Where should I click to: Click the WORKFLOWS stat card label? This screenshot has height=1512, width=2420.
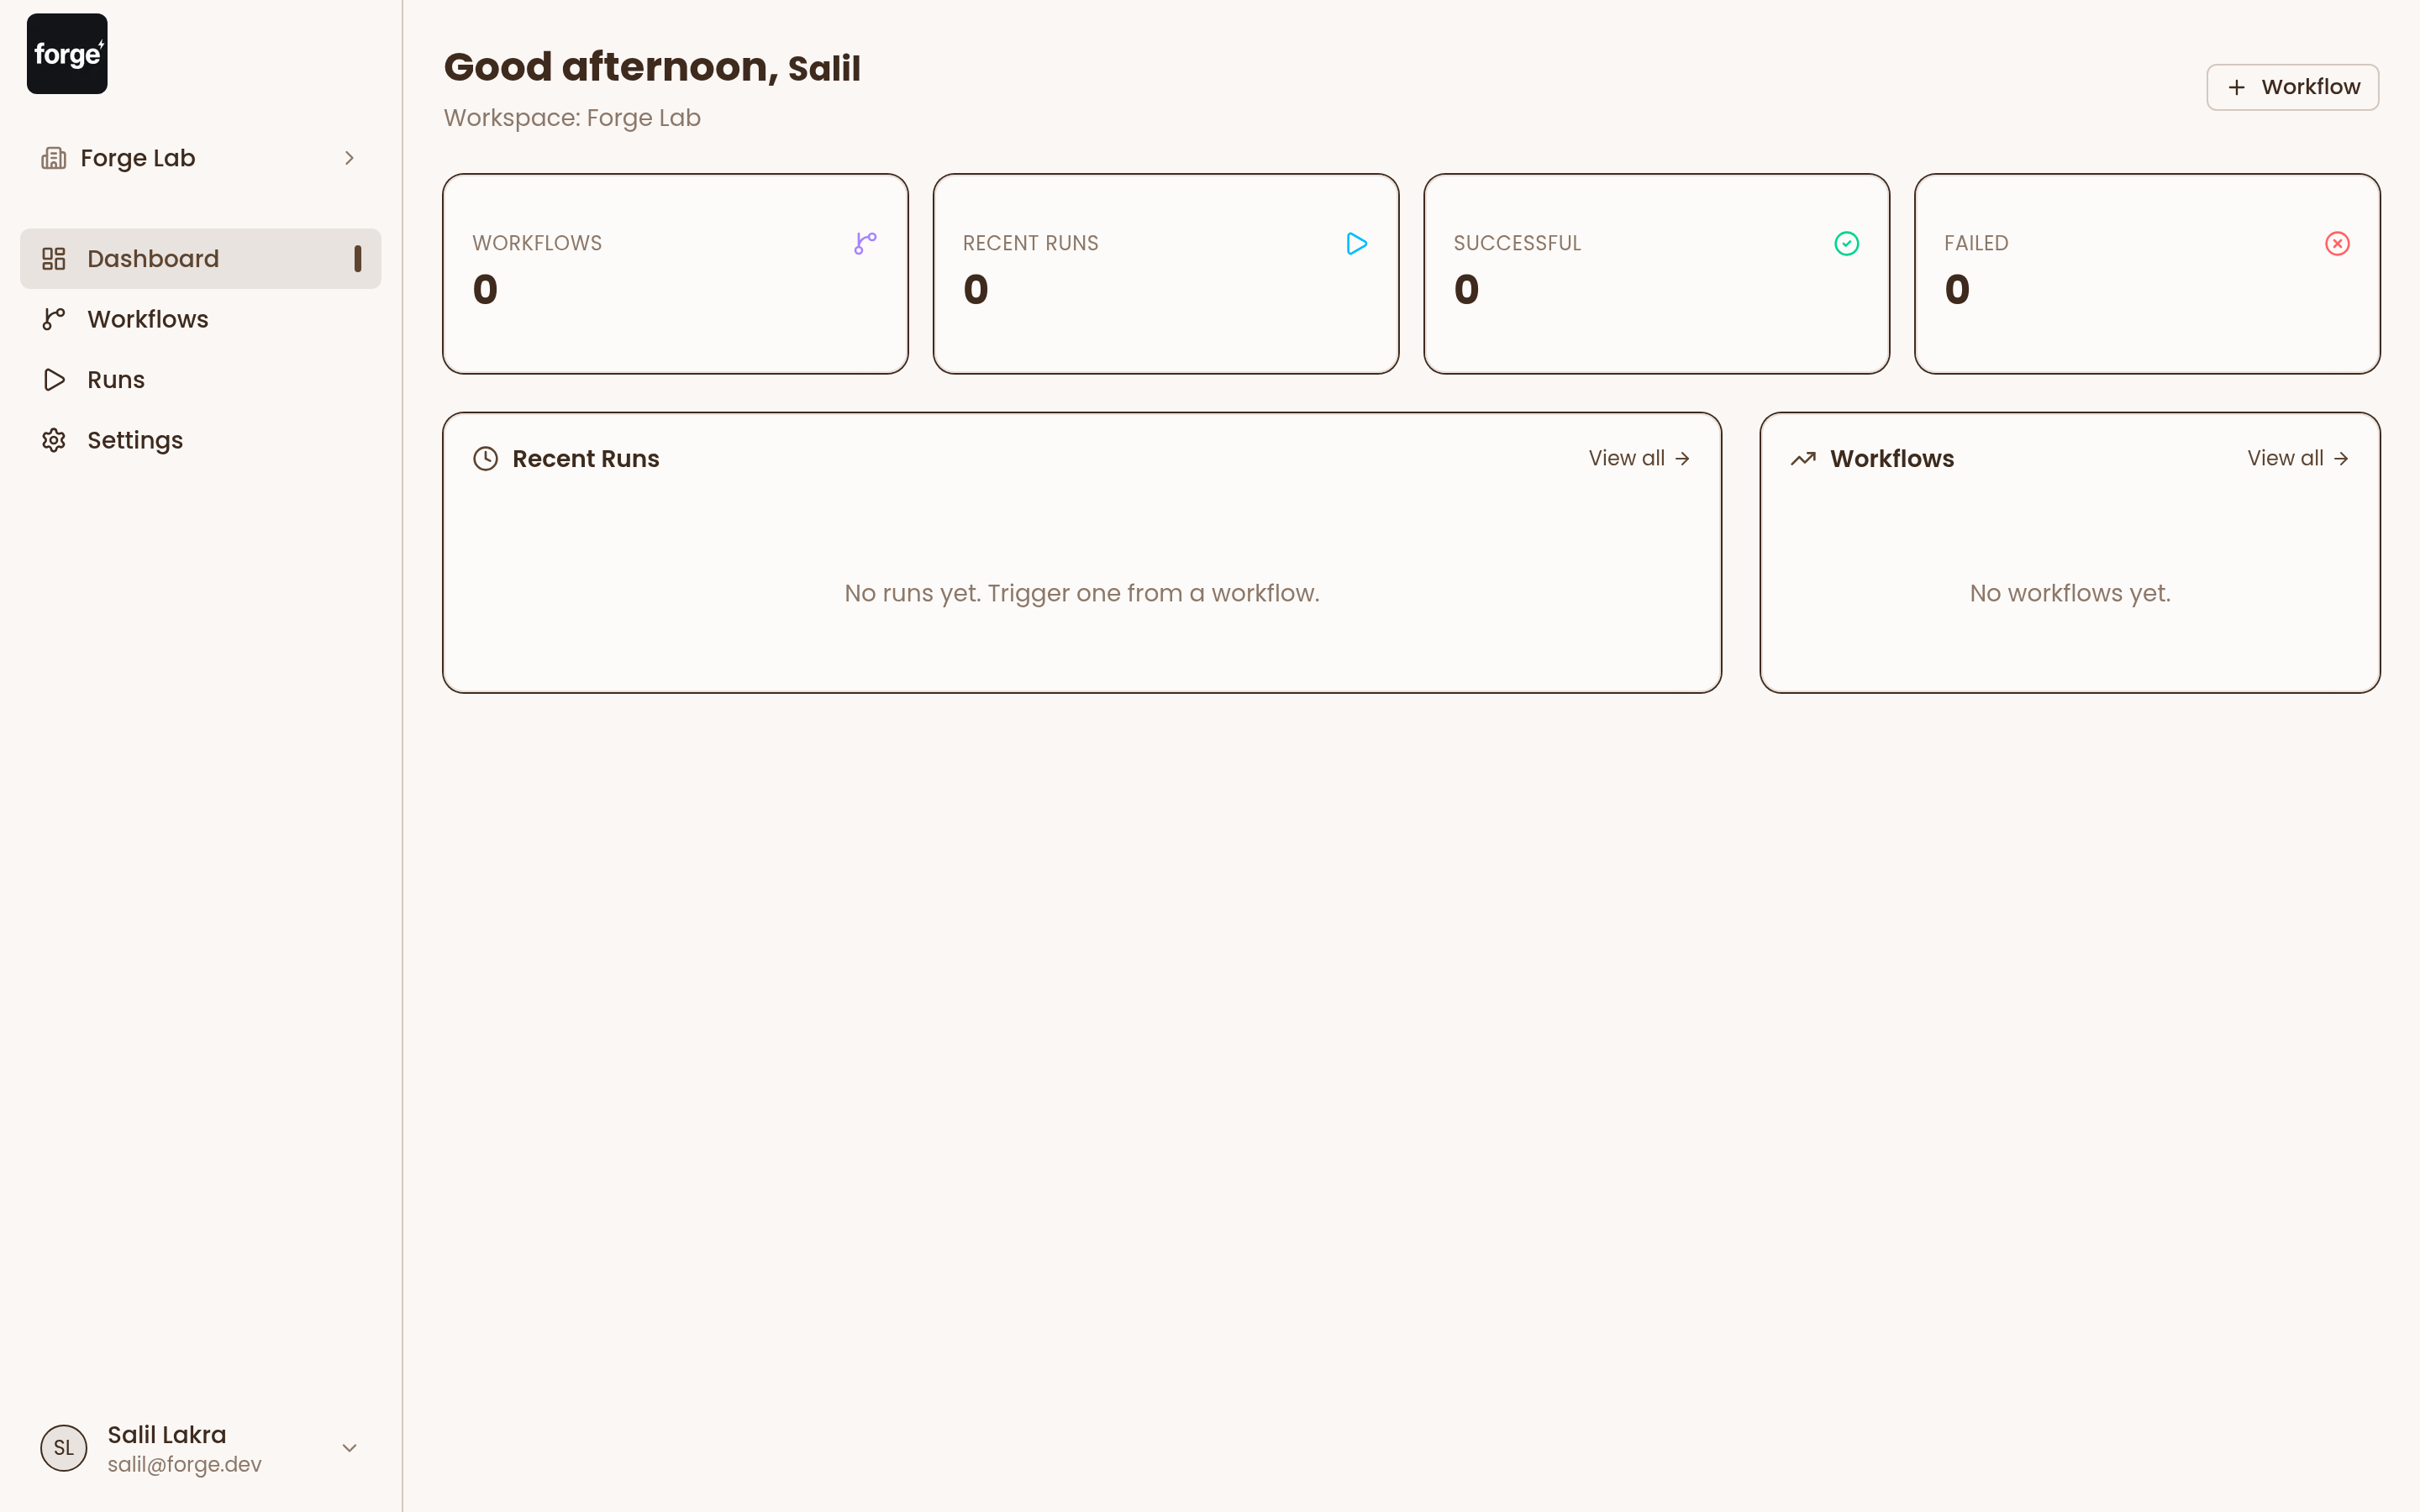tap(537, 243)
